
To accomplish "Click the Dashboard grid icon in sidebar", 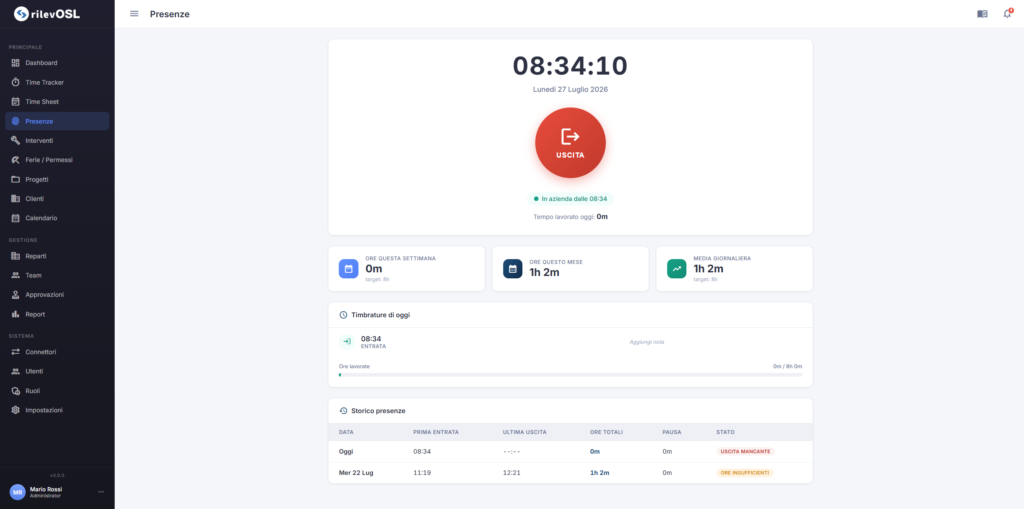I will 16,63.
